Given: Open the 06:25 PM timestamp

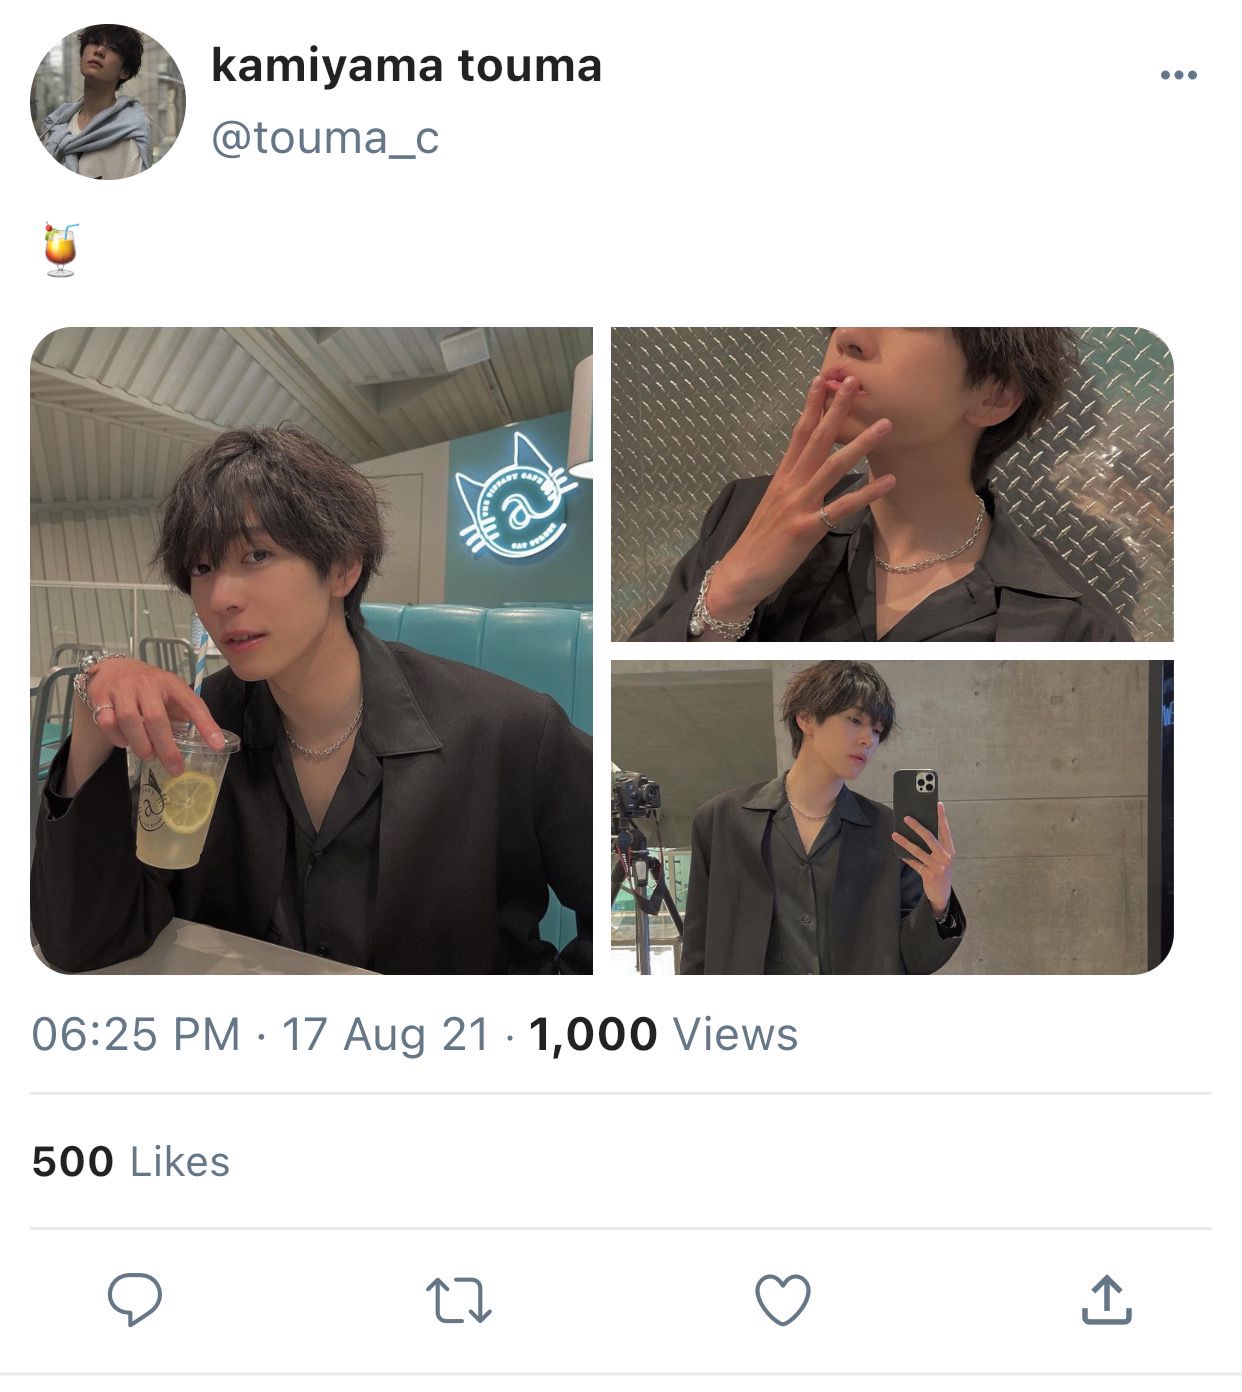Looking at the screenshot, I should click(x=136, y=1034).
